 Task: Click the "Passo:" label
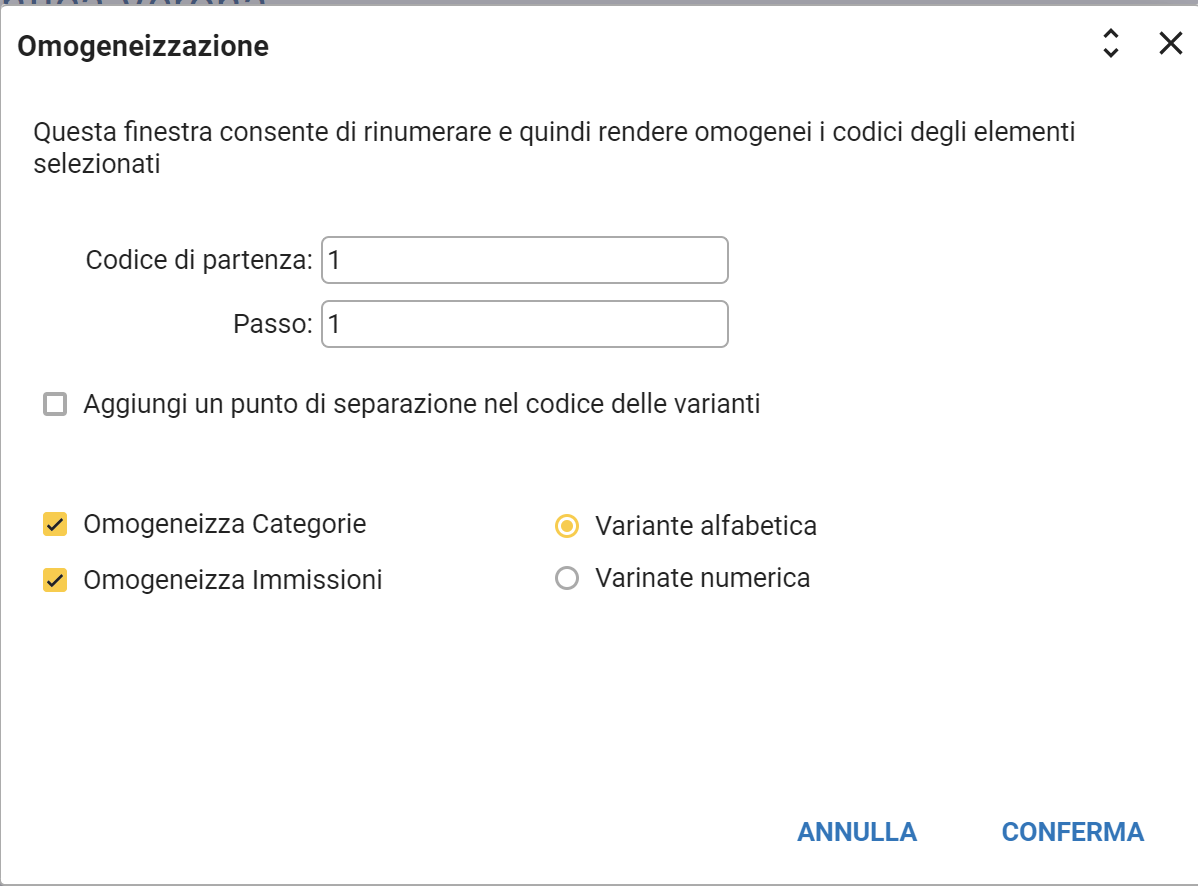(x=273, y=325)
